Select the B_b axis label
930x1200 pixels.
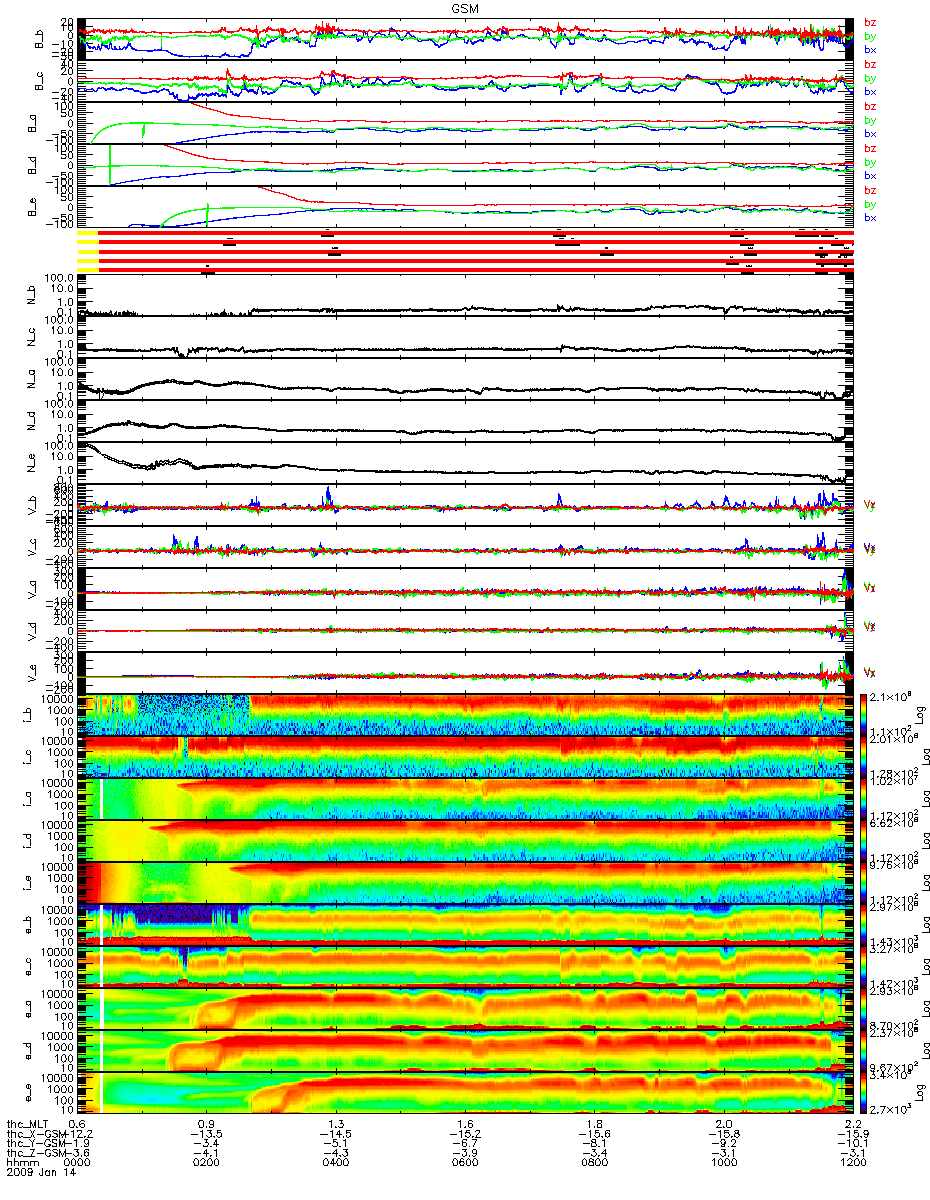pyautogui.click(x=41, y=39)
